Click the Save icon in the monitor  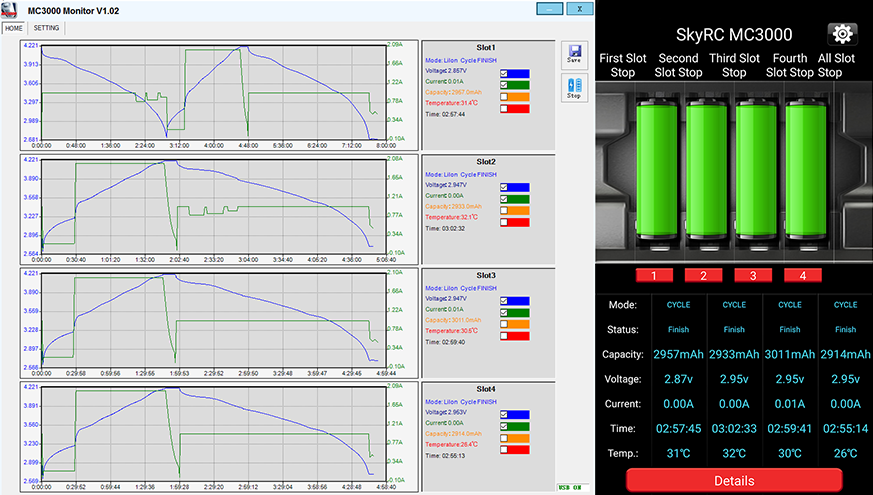(x=574, y=54)
